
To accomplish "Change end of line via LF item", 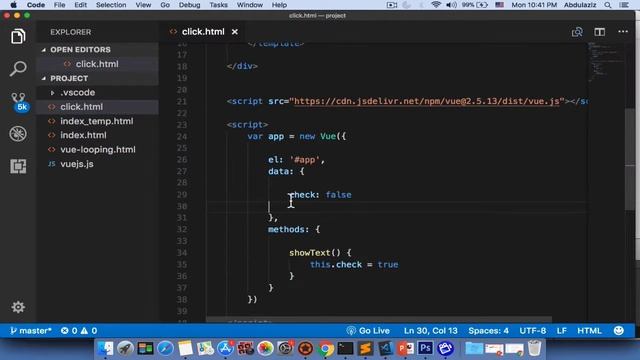I will (562, 331).
